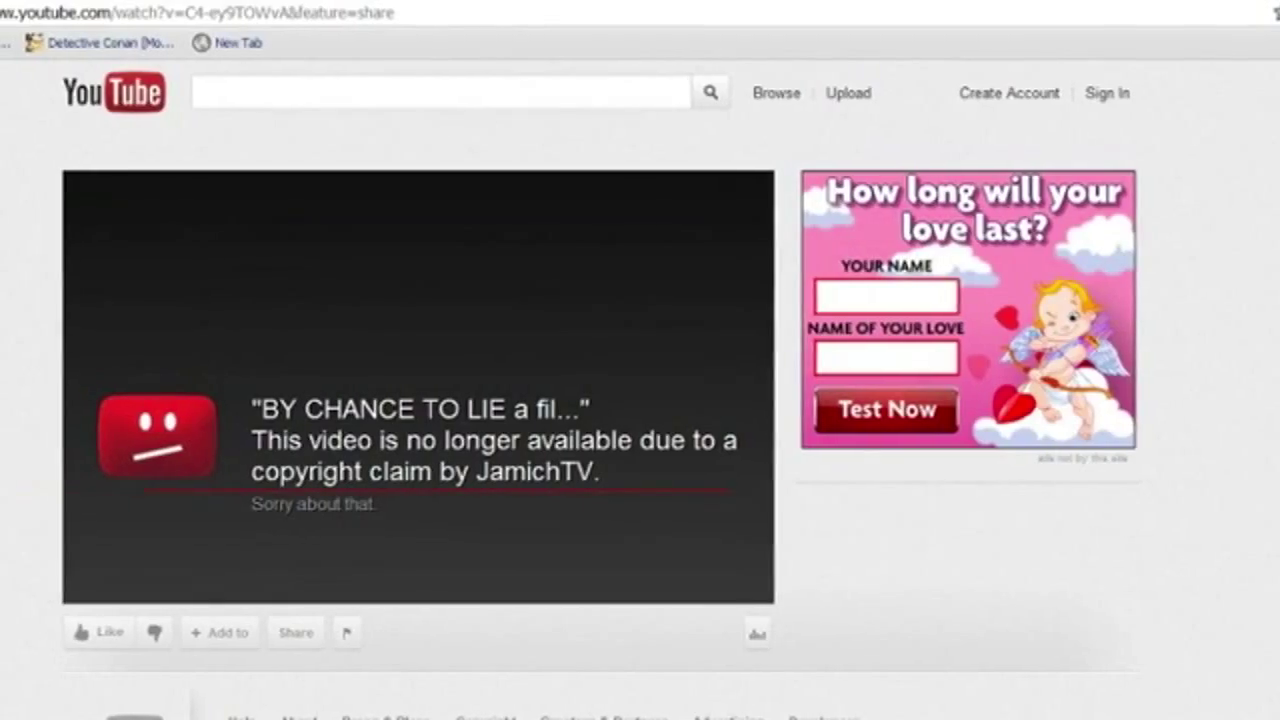This screenshot has width=1280, height=720.
Task: Click the YouTube logo
Action: tap(114, 92)
